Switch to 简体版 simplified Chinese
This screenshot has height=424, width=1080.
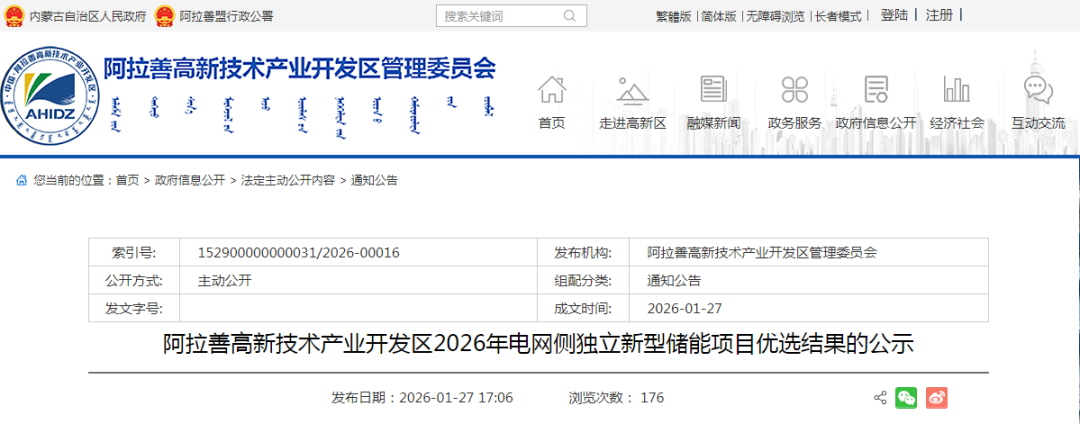718,16
